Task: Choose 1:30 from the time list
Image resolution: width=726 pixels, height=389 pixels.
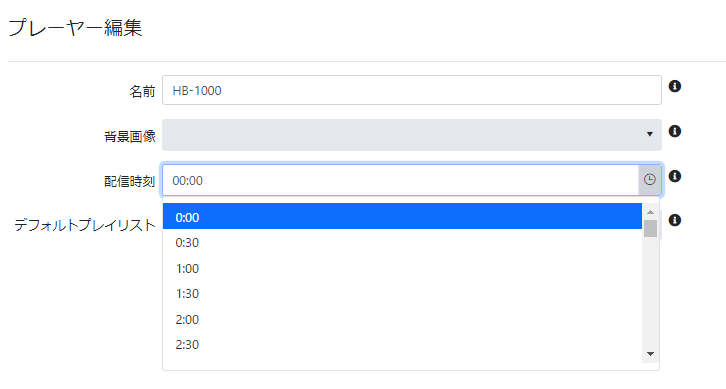Action: pyautogui.click(x=402, y=294)
